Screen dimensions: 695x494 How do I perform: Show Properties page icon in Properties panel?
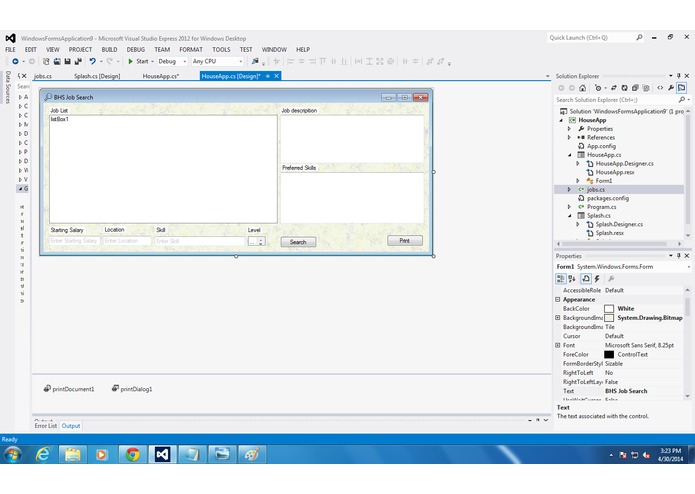click(x=586, y=279)
